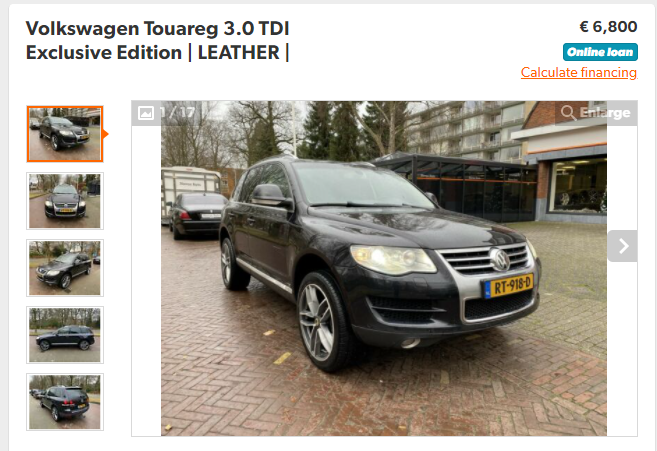The width and height of the screenshot is (657, 451).
Task: Click the orange arrow marker beside the selected thumbnail
Action: point(106,134)
